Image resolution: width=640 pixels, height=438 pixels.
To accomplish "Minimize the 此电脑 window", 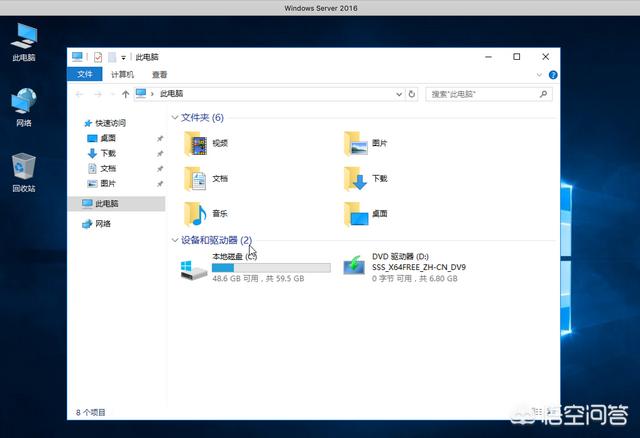I will 488,57.
